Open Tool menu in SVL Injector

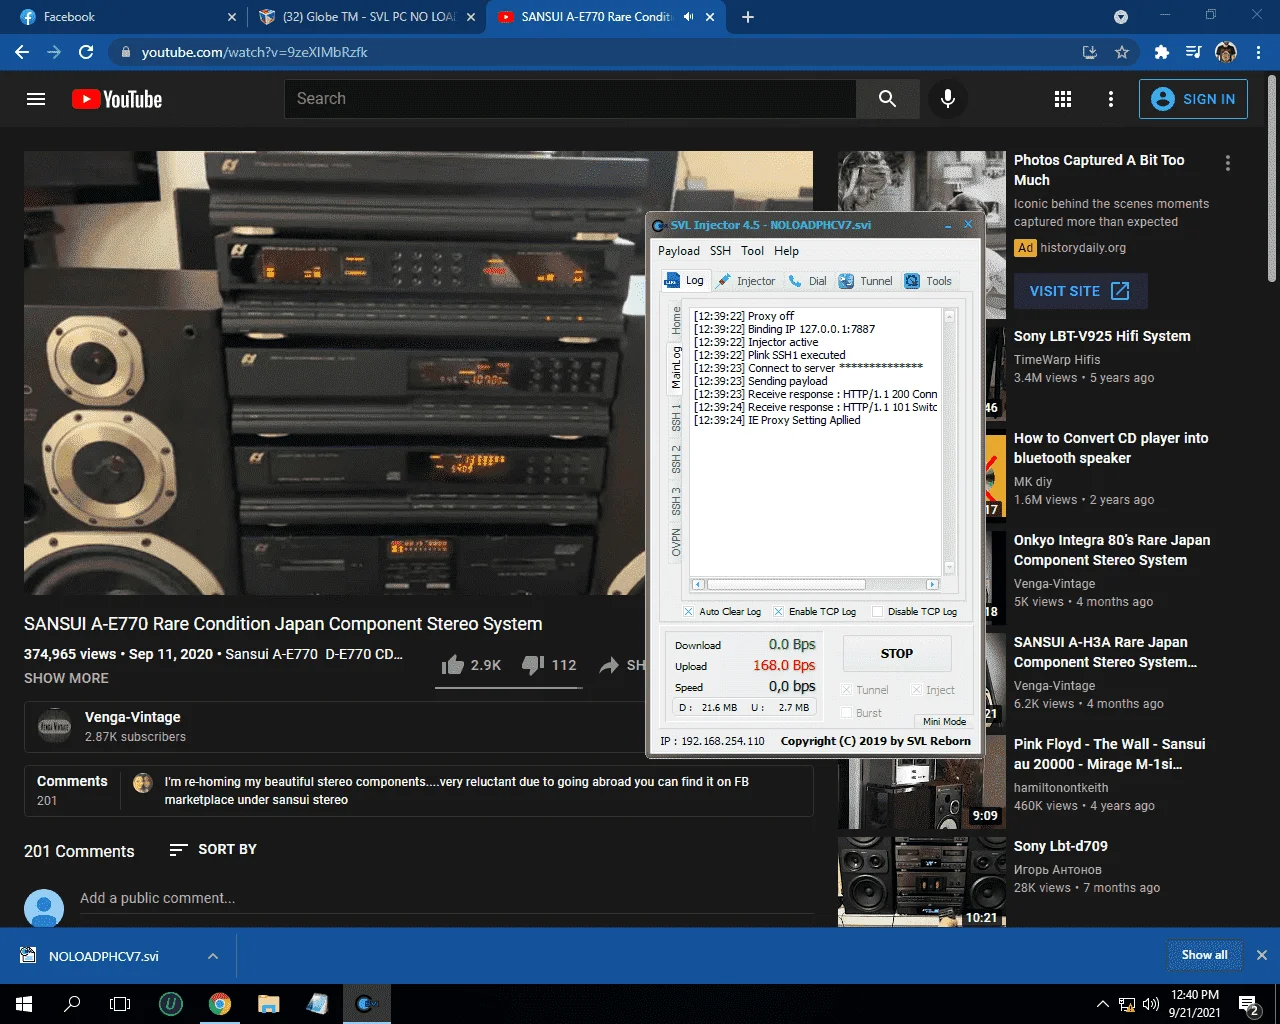pos(753,251)
